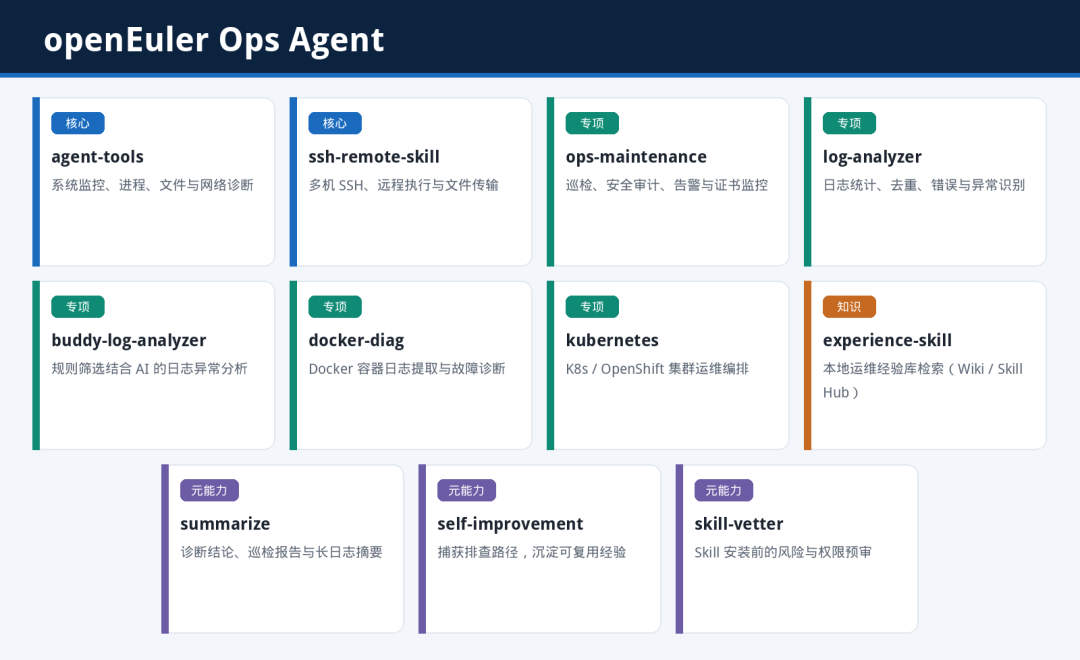Viewport: 1080px width, 660px height.
Task: Click the orange 知识 badge
Action: click(849, 307)
